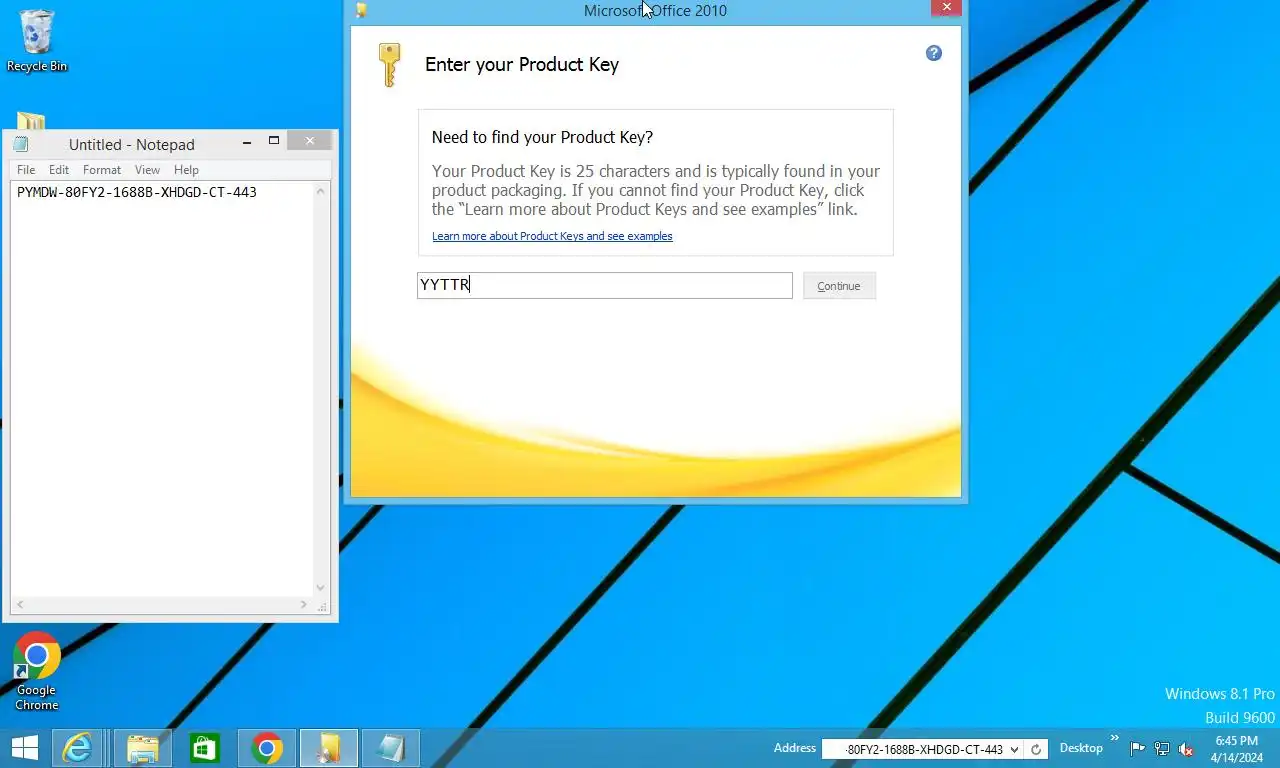Click the Office dialog title bar icon
This screenshot has width=1280, height=768.
pos(361,10)
